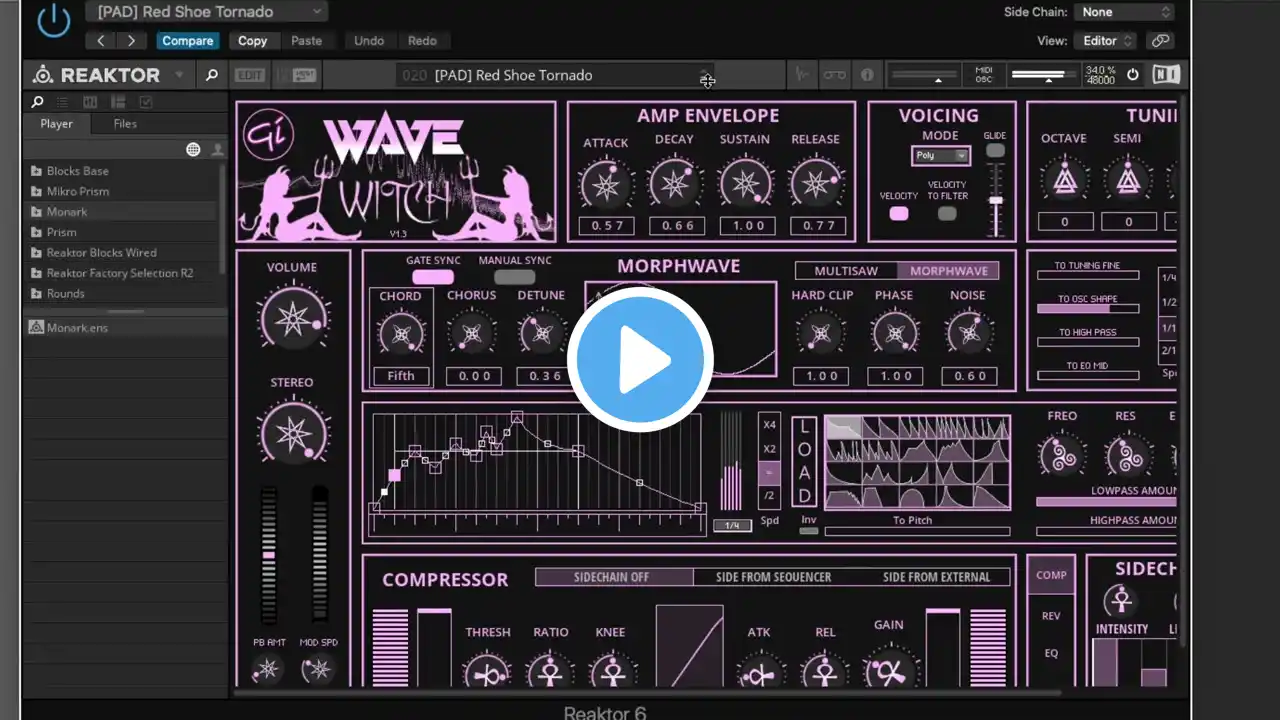
Task: Click the LOAD waveform button
Action: (805, 462)
